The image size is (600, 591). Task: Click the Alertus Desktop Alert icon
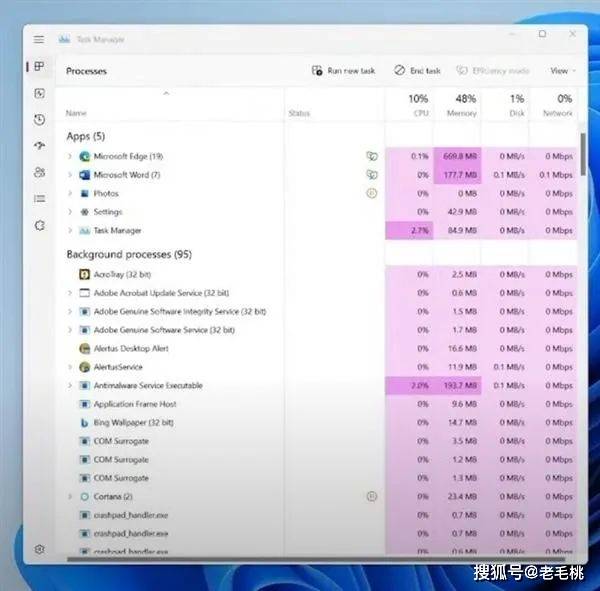point(84,348)
